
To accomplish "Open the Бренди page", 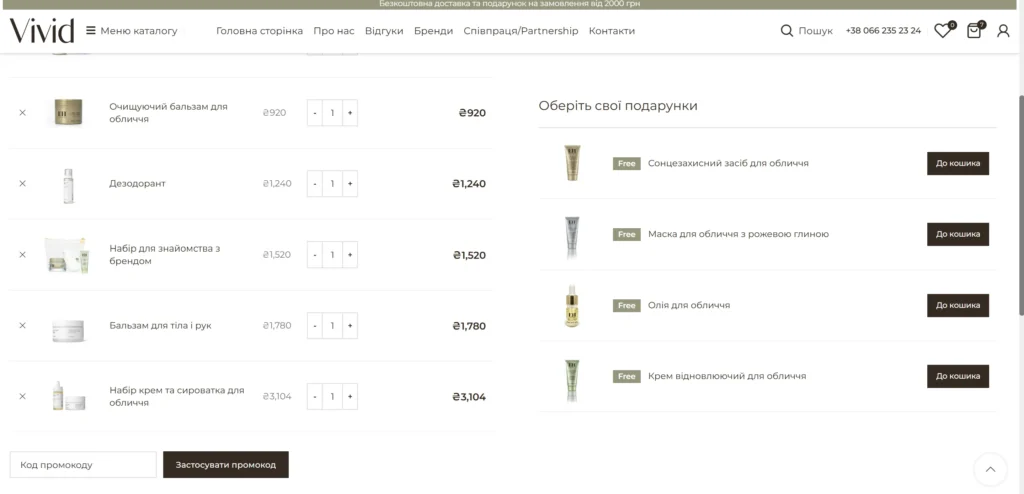I will tap(433, 31).
